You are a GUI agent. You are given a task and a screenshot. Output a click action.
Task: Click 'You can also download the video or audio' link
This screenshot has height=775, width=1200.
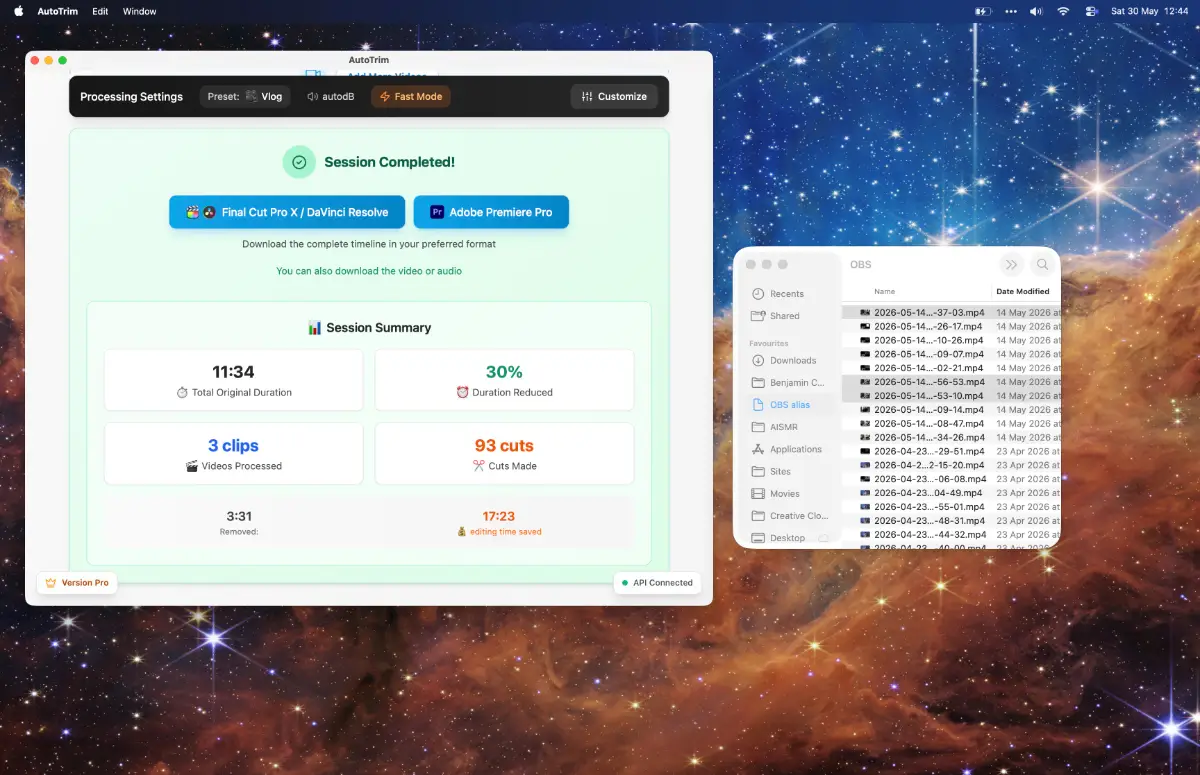[x=369, y=271]
